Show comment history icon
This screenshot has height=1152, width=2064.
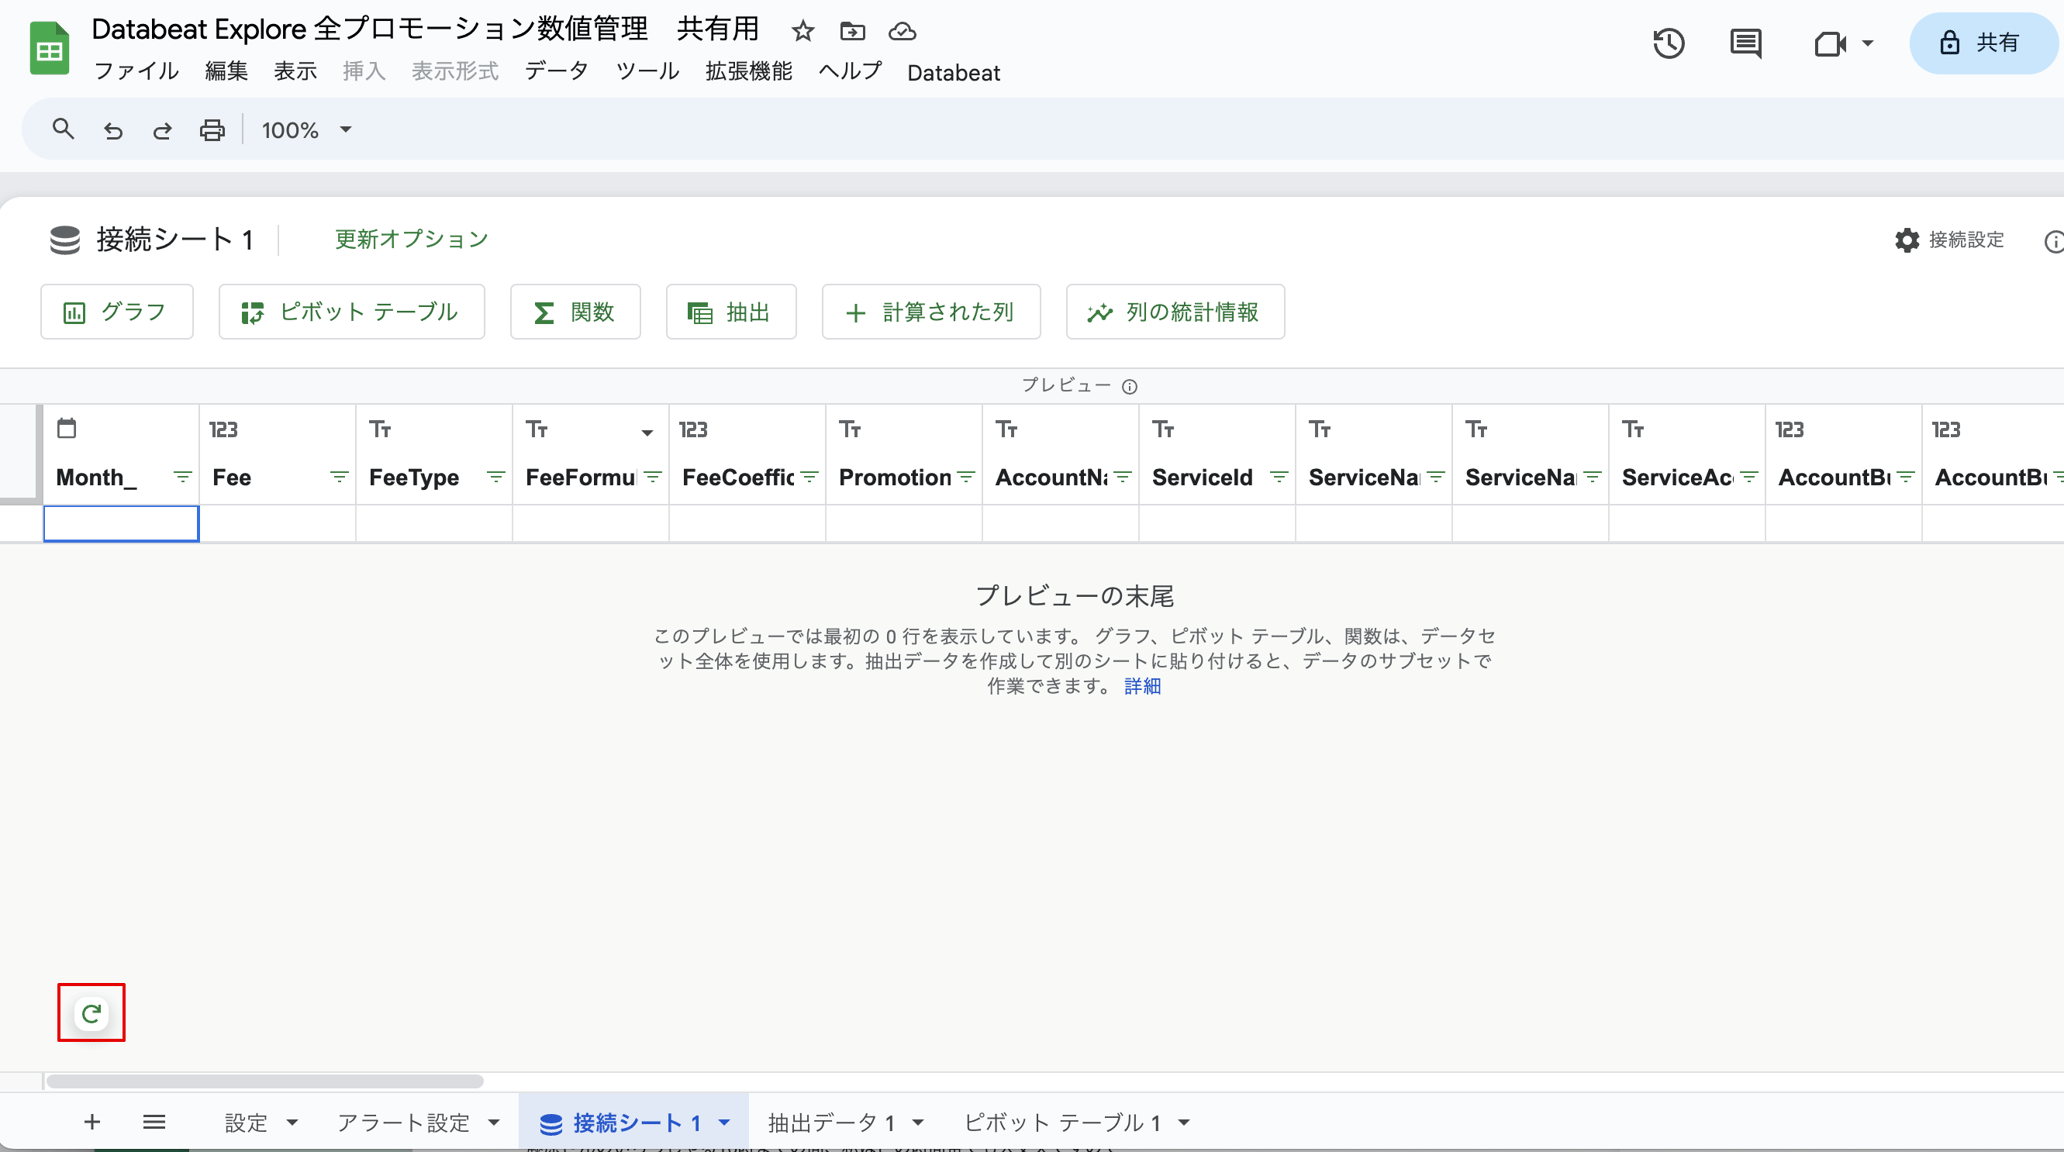pyautogui.click(x=1744, y=43)
